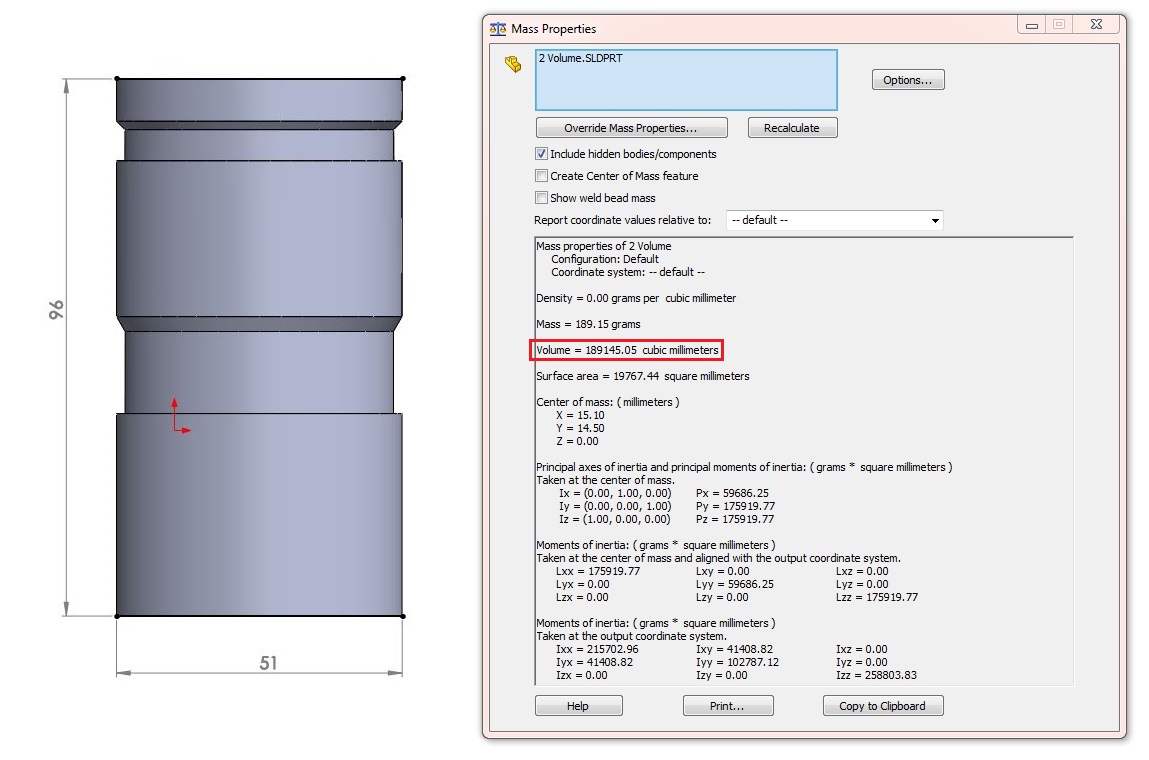Click 'Izz = 258803.83' value
Viewport: 1149px width, 760px height.
[x=876, y=675]
